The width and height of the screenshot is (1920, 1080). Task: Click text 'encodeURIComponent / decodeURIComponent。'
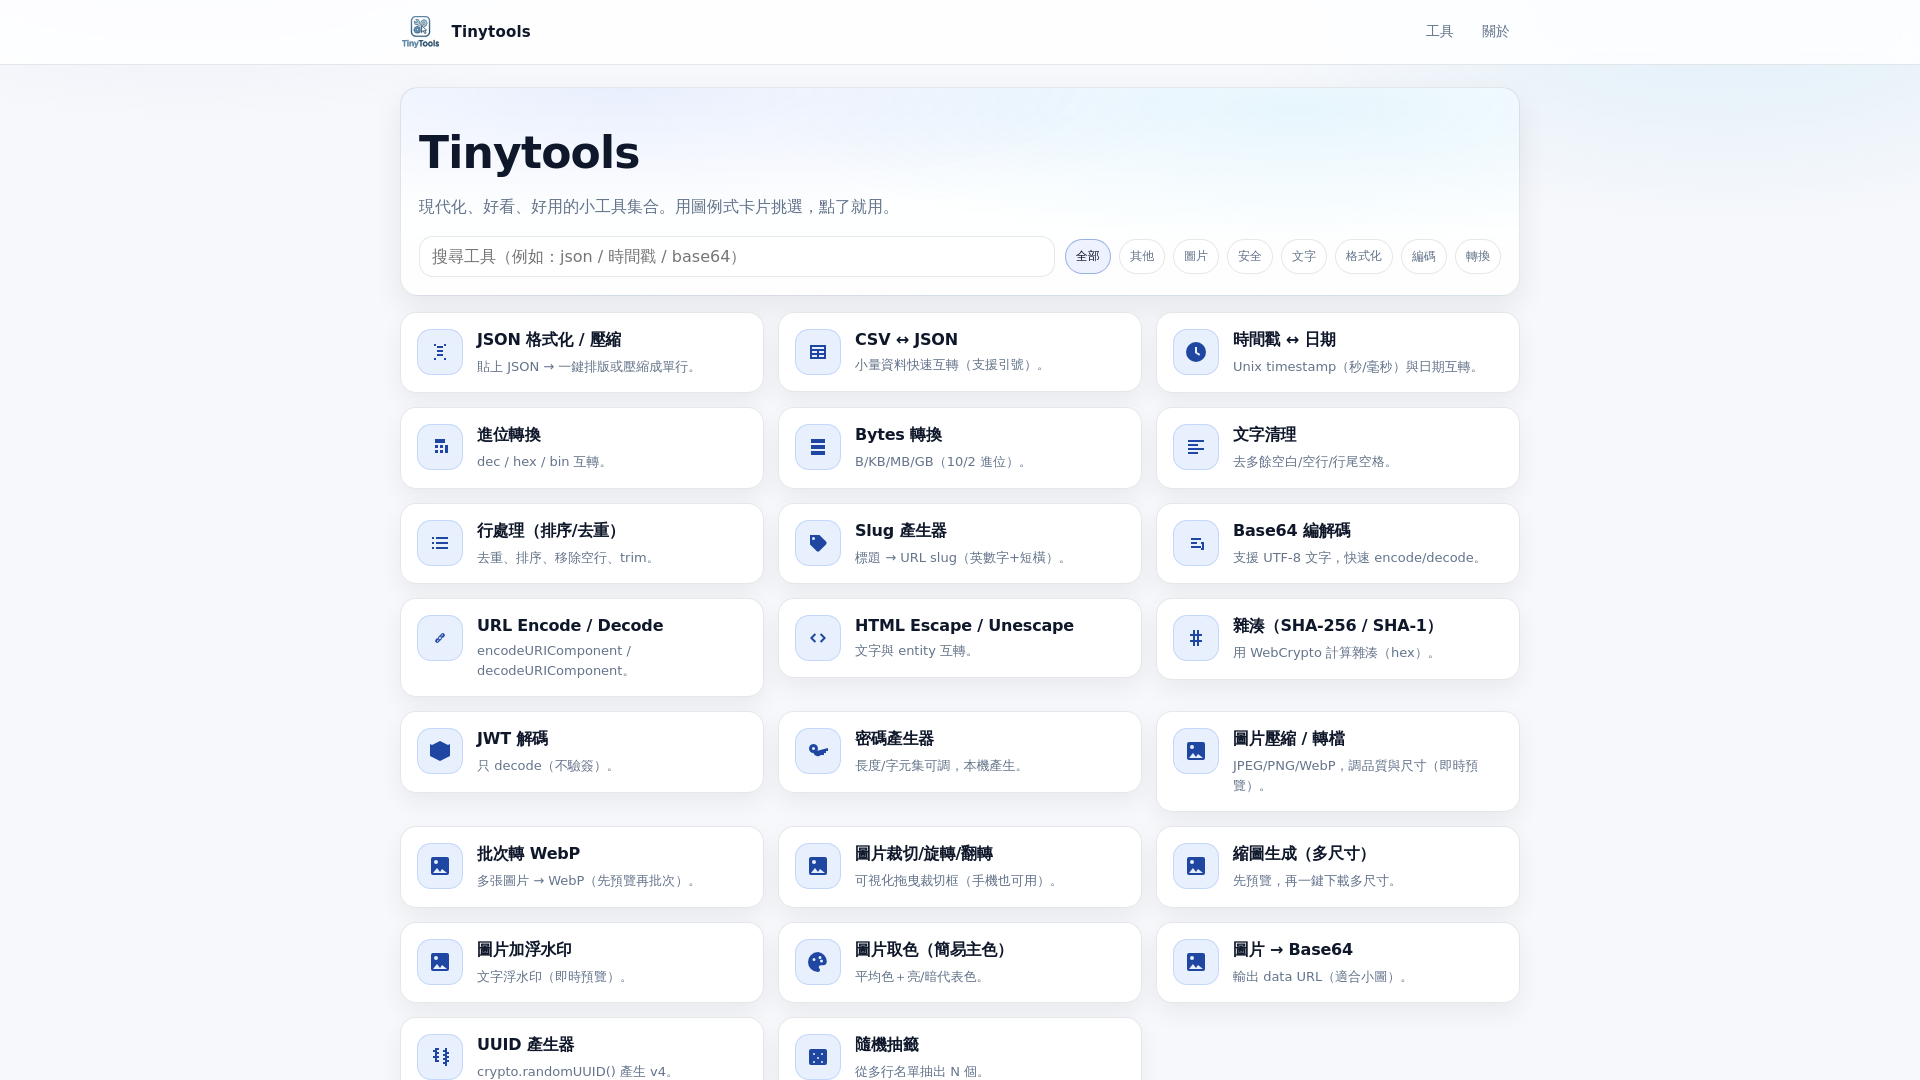click(x=557, y=661)
